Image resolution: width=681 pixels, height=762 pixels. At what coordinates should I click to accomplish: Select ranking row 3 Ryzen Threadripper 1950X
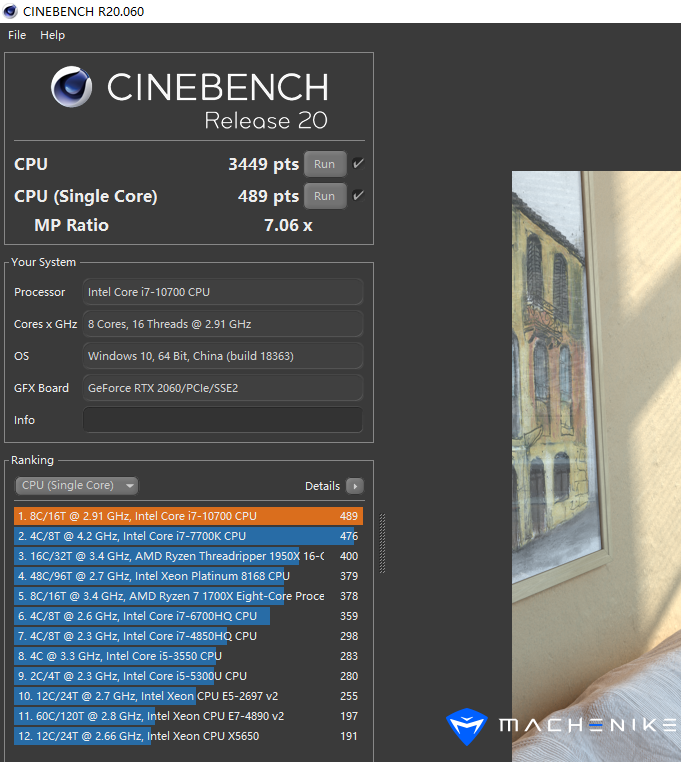pyautogui.click(x=189, y=556)
